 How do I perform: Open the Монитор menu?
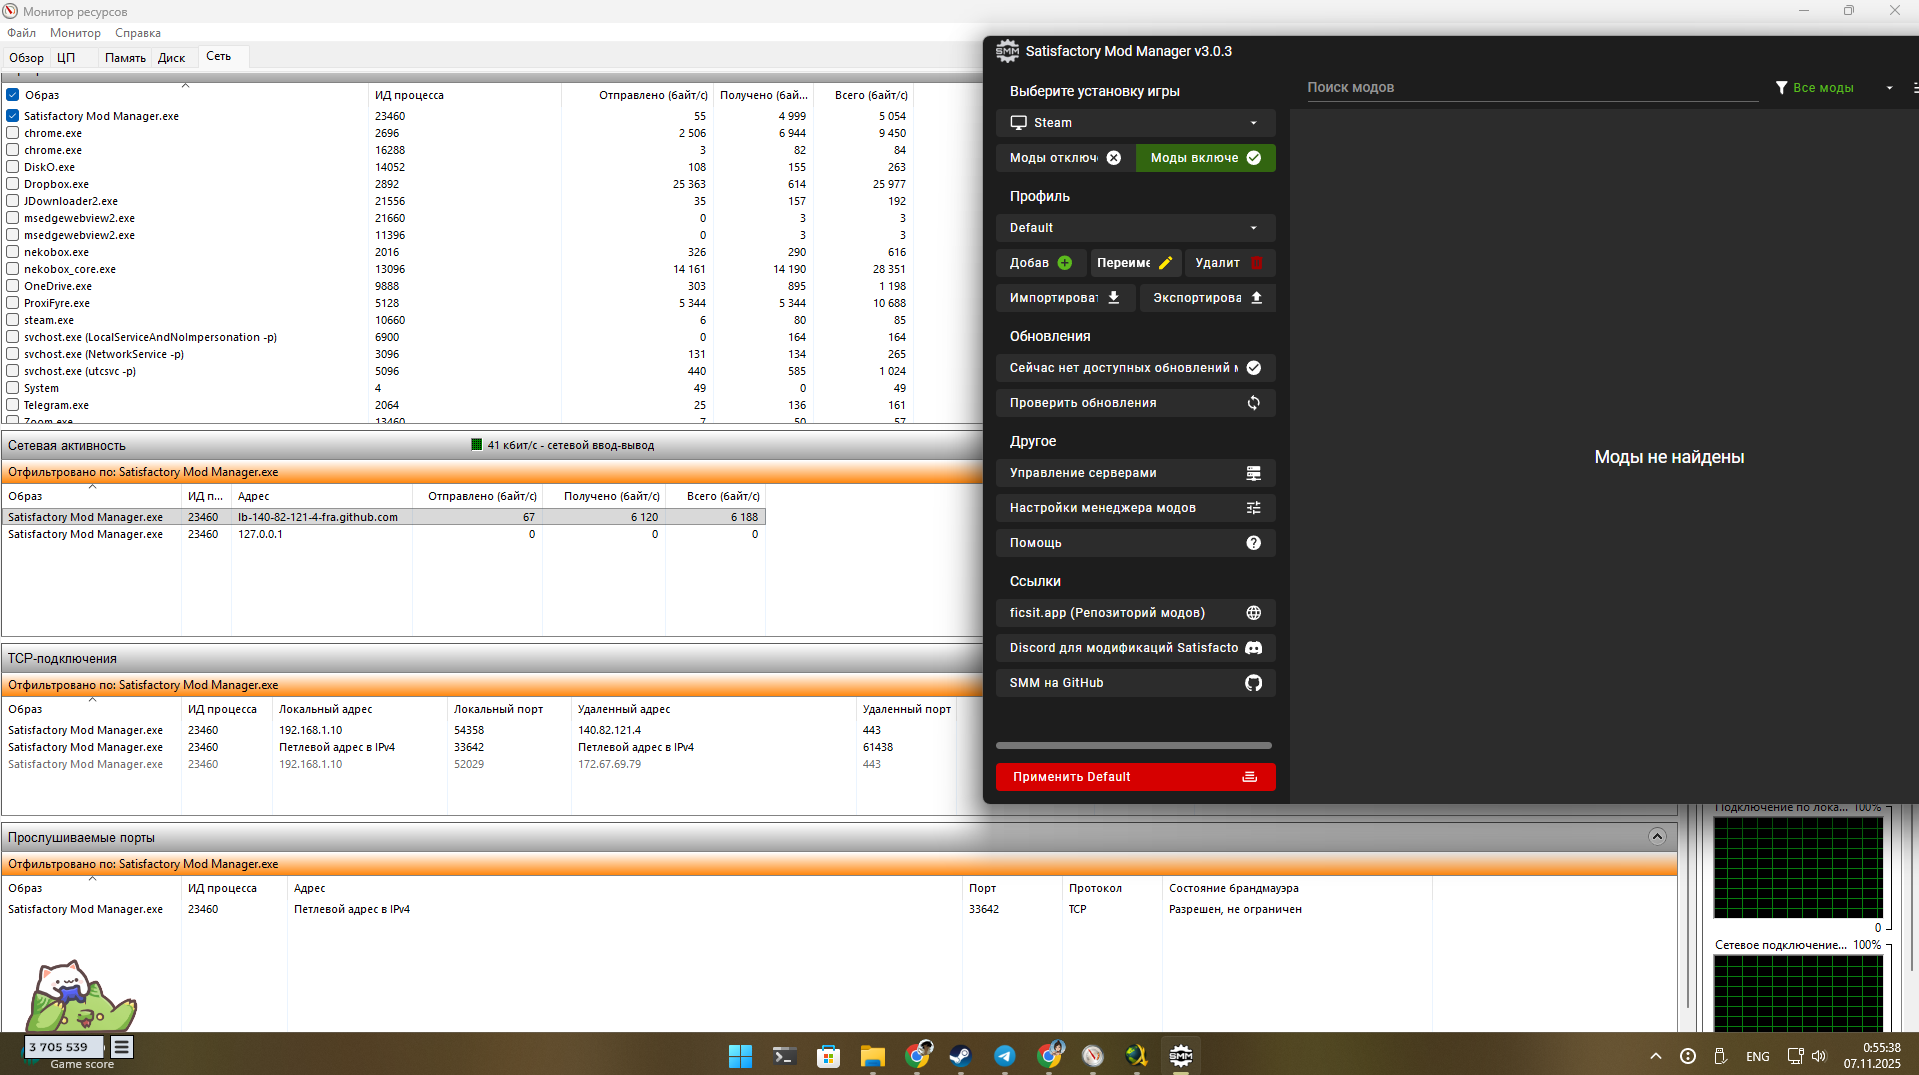75,33
